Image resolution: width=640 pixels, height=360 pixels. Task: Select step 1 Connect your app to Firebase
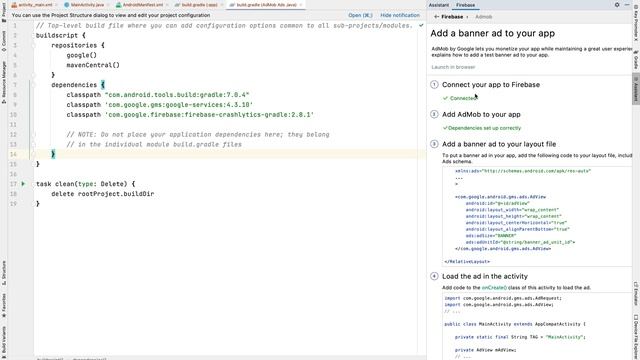coord(491,84)
